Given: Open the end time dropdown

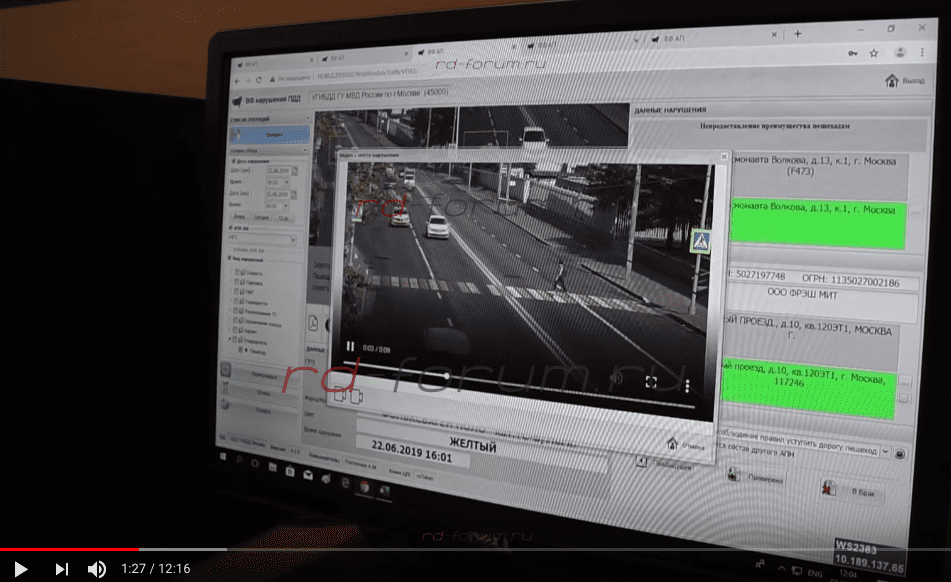Looking at the screenshot, I should tap(285, 206).
